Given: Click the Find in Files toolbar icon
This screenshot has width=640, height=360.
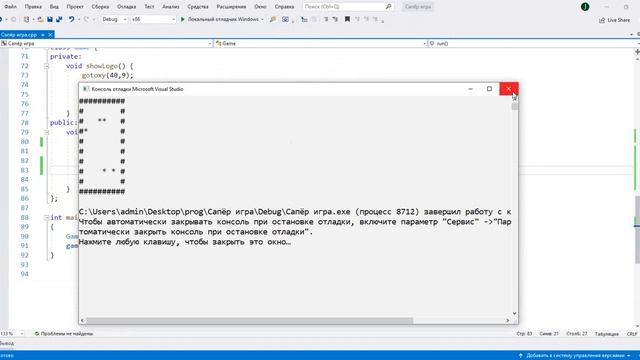Looking at the screenshot, I should click(285, 19).
